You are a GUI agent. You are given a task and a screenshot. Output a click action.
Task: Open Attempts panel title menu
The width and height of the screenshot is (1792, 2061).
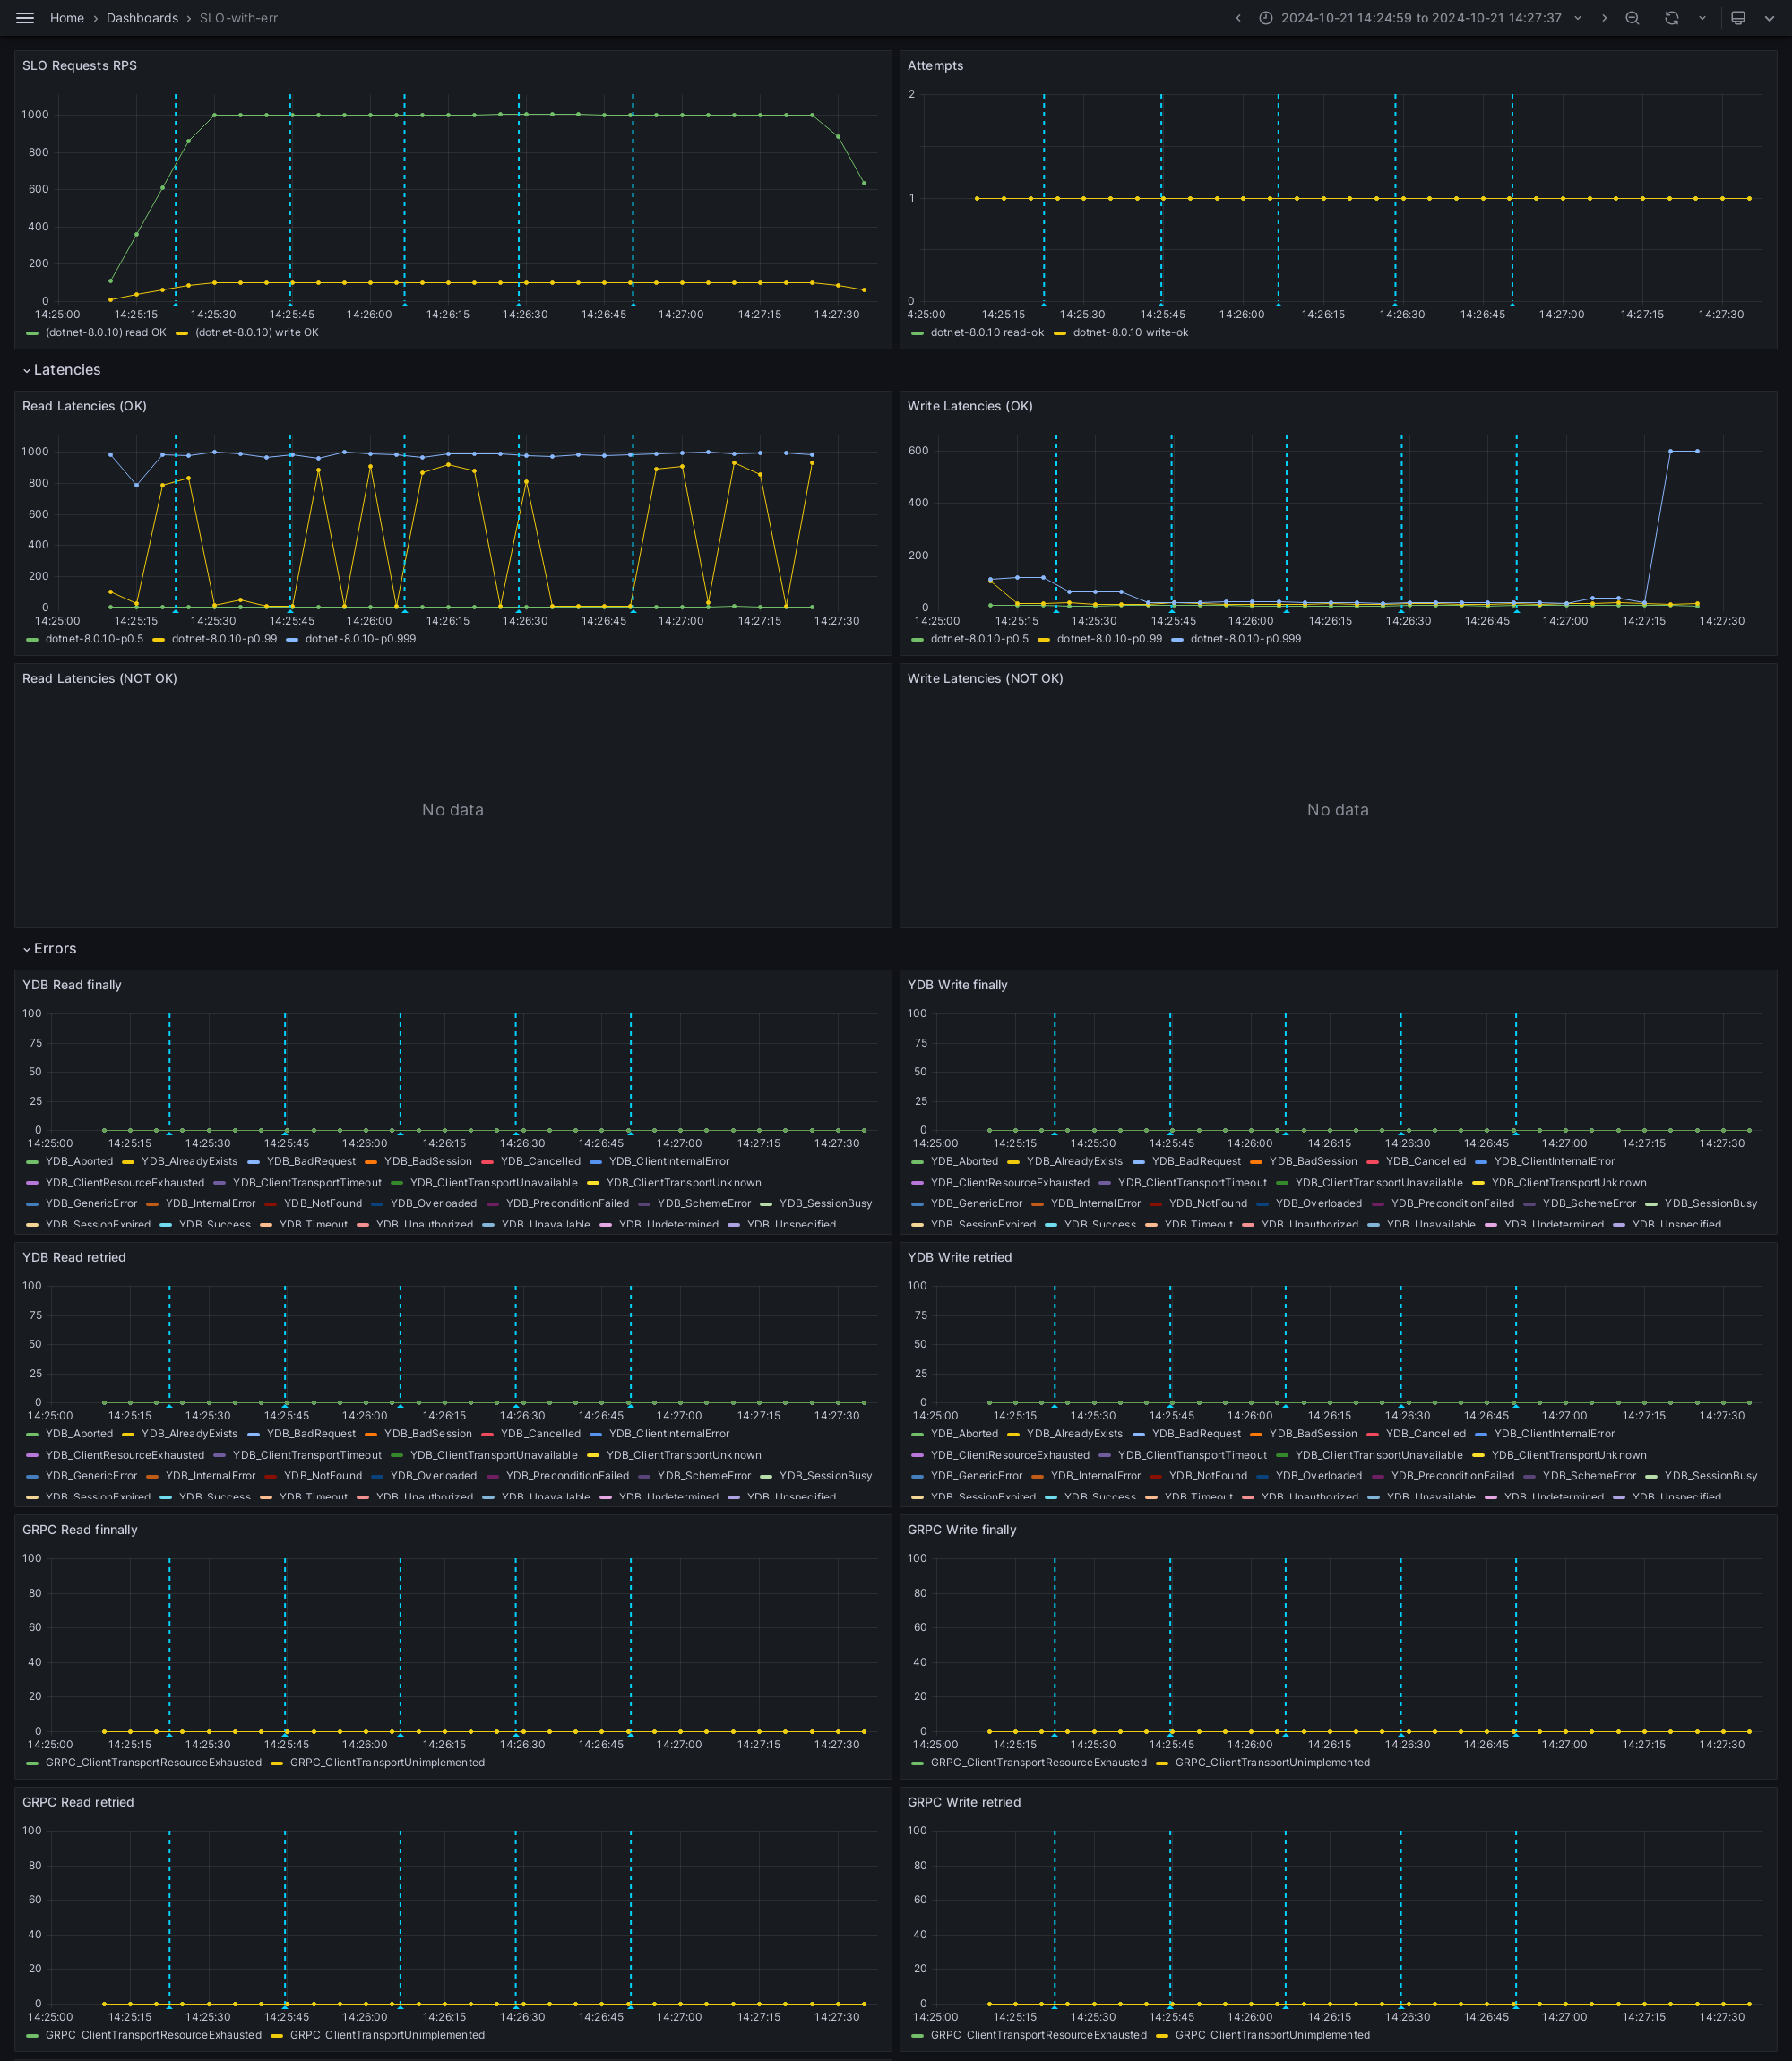935,66
